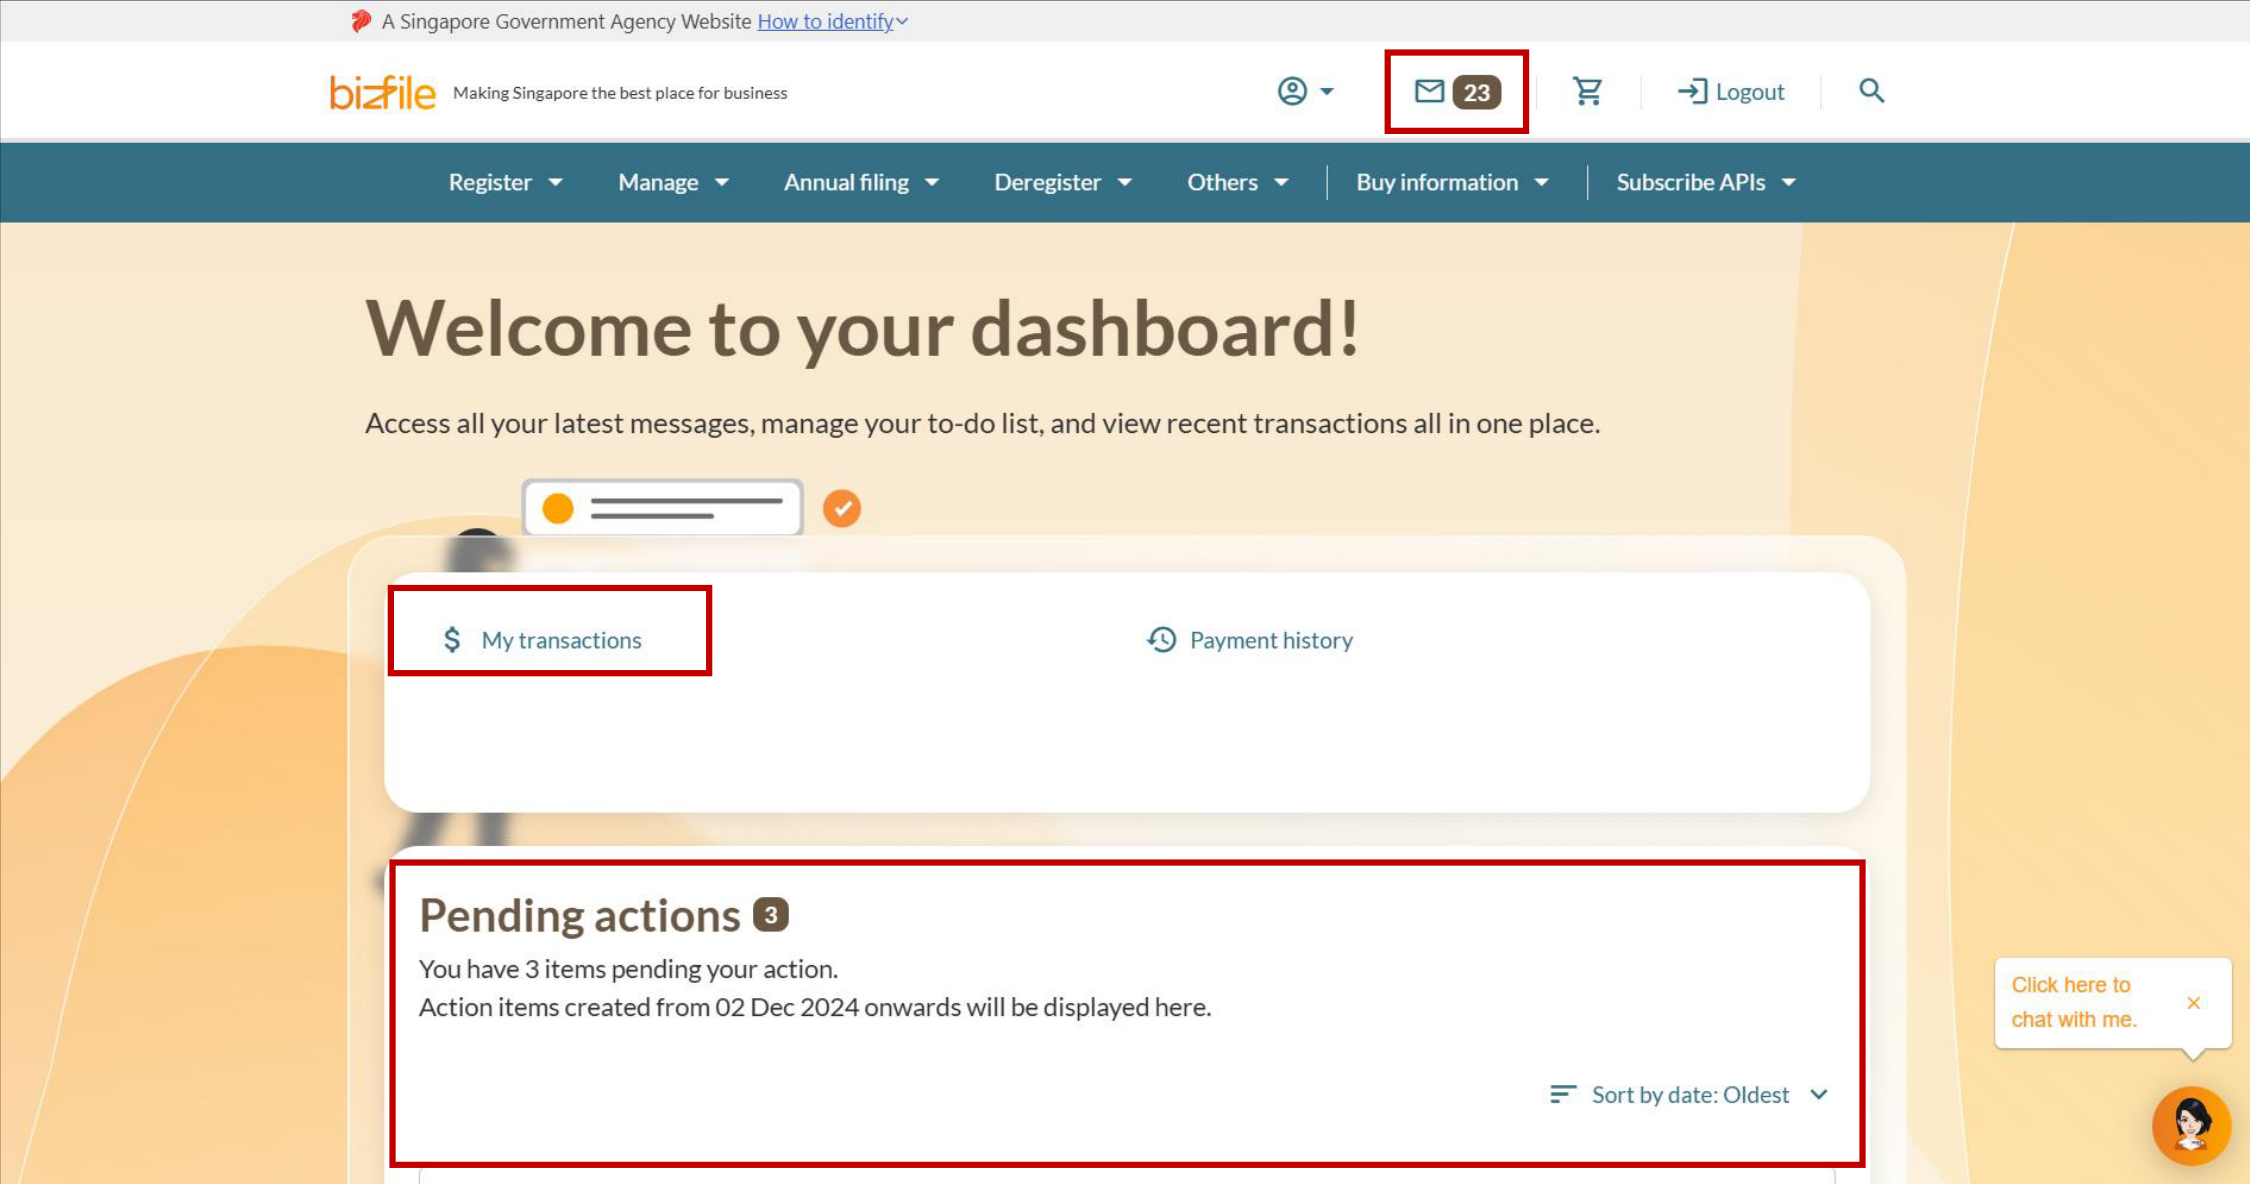Open My transactions
This screenshot has width=2250, height=1184.
(542, 640)
